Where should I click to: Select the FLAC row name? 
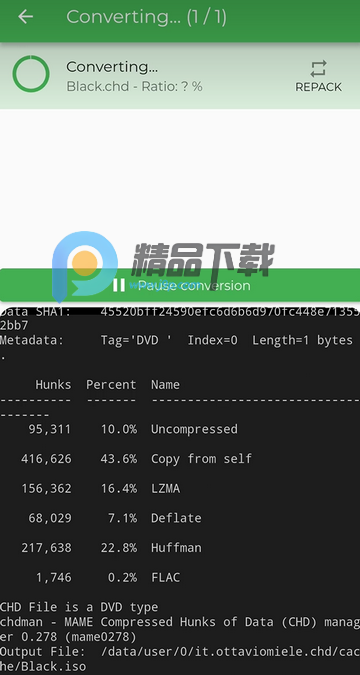(x=165, y=577)
